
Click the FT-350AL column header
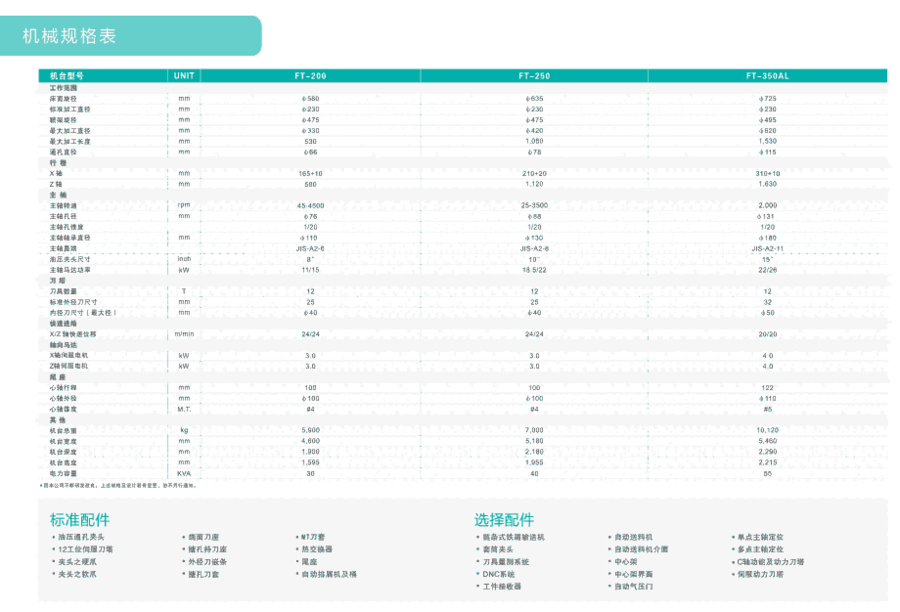coord(768,75)
